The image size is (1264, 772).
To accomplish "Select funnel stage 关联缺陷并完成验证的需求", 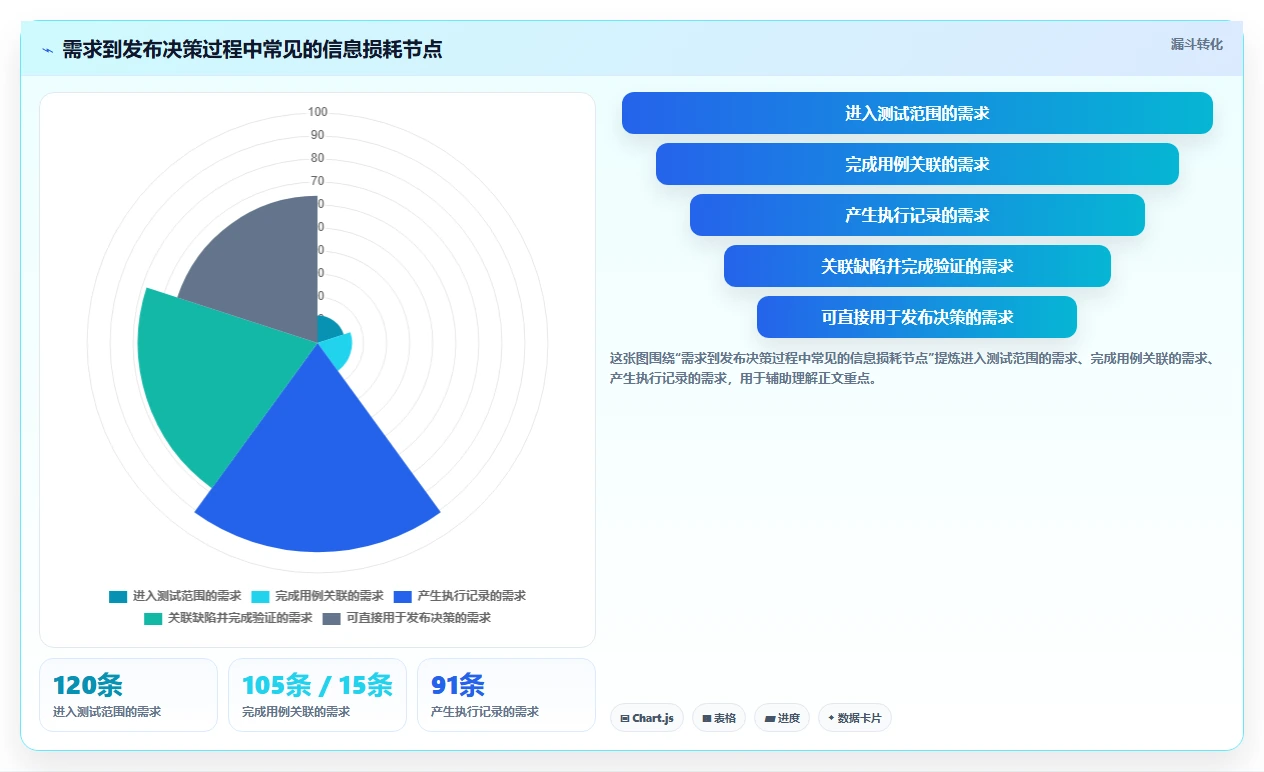I will [x=917, y=266].
